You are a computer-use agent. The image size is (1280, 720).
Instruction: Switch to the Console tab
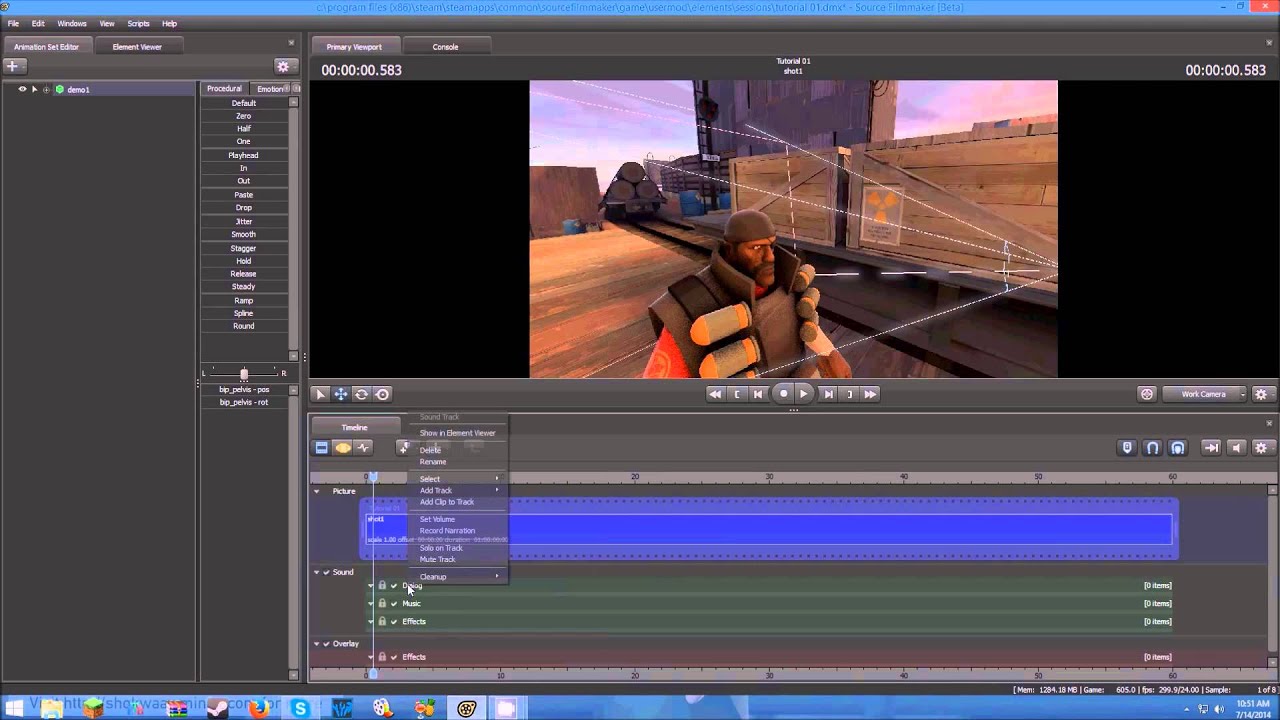coord(445,47)
